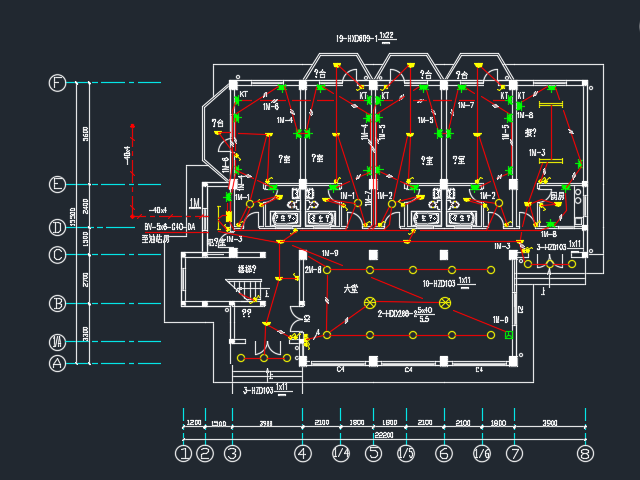The image size is (640, 480).
Task: Select axis bubble D on the left
Action: 58,227
